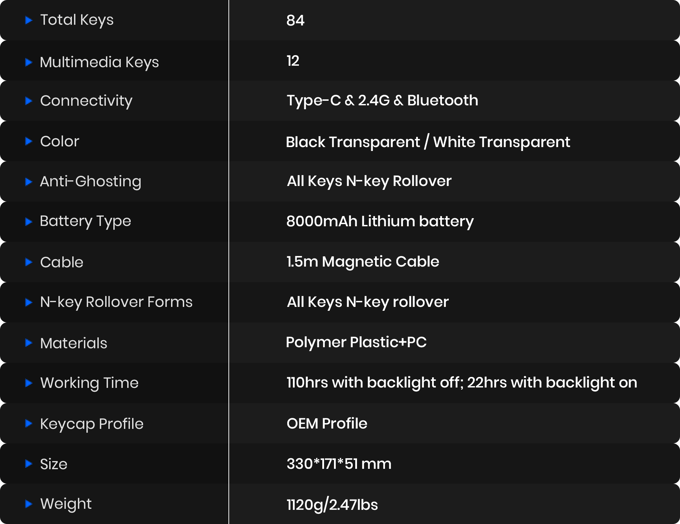This screenshot has width=680, height=524.
Task: Click the 1120g/2.47lbs weight value
Action: pyautogui.click(x=332, y=504)
